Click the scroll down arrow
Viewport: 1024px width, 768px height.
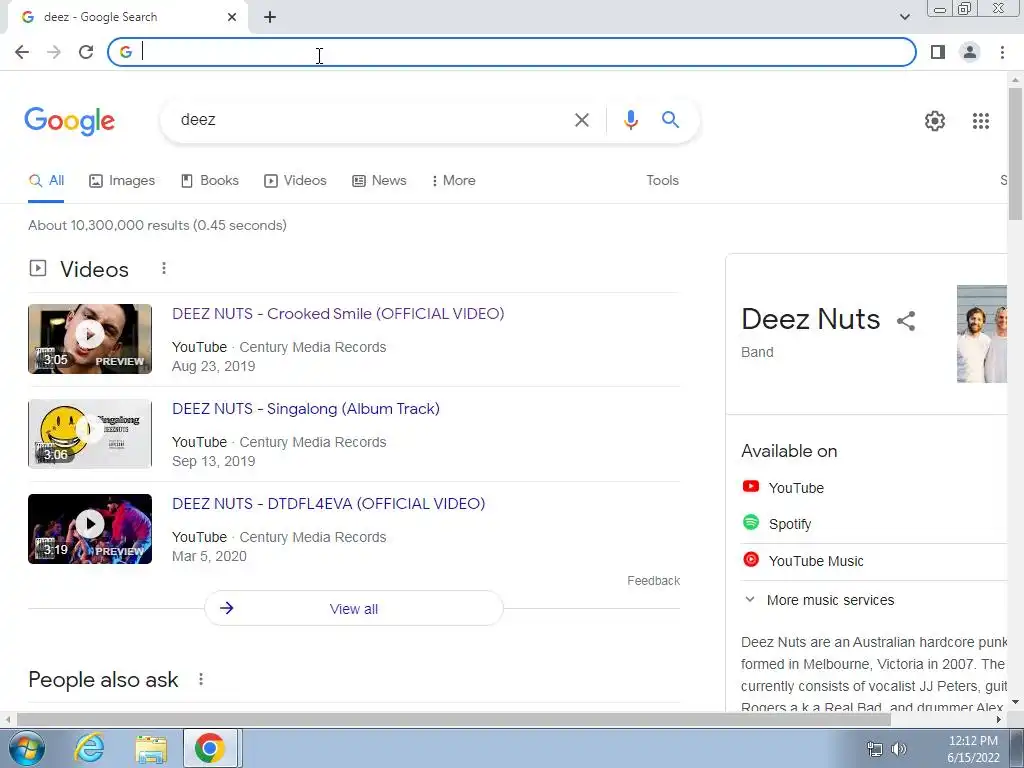(1015, 703)
